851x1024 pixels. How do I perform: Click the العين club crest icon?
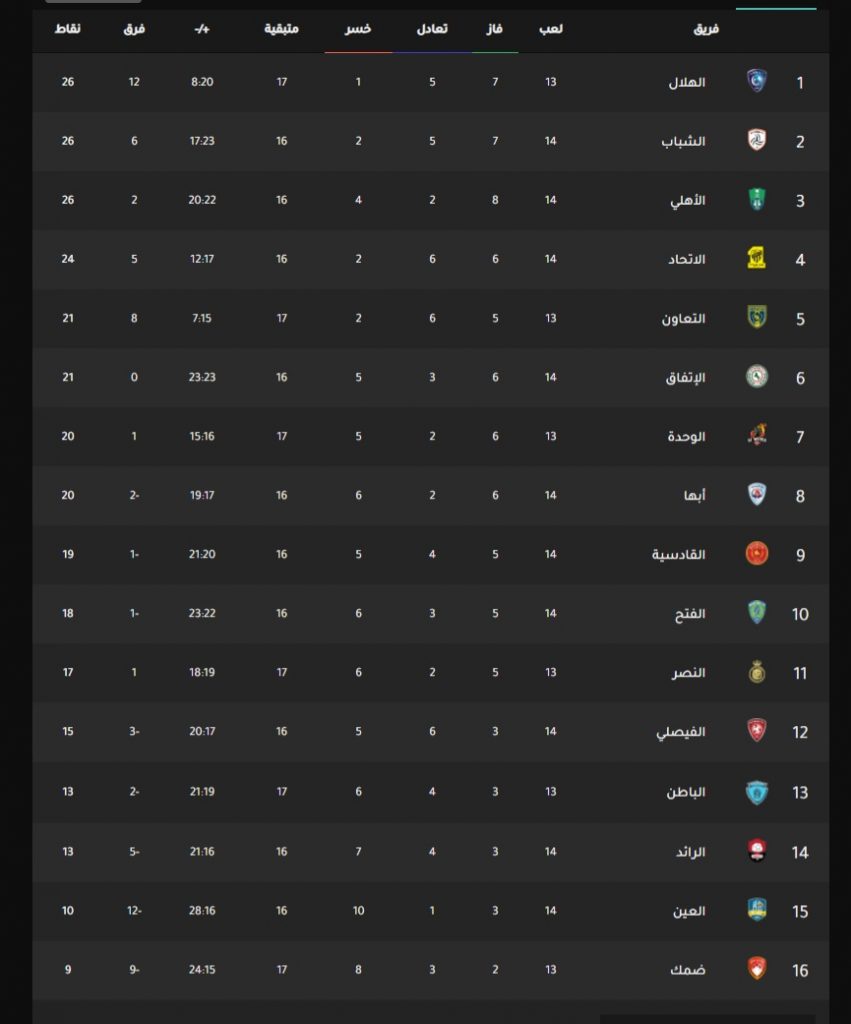point(757,910)
